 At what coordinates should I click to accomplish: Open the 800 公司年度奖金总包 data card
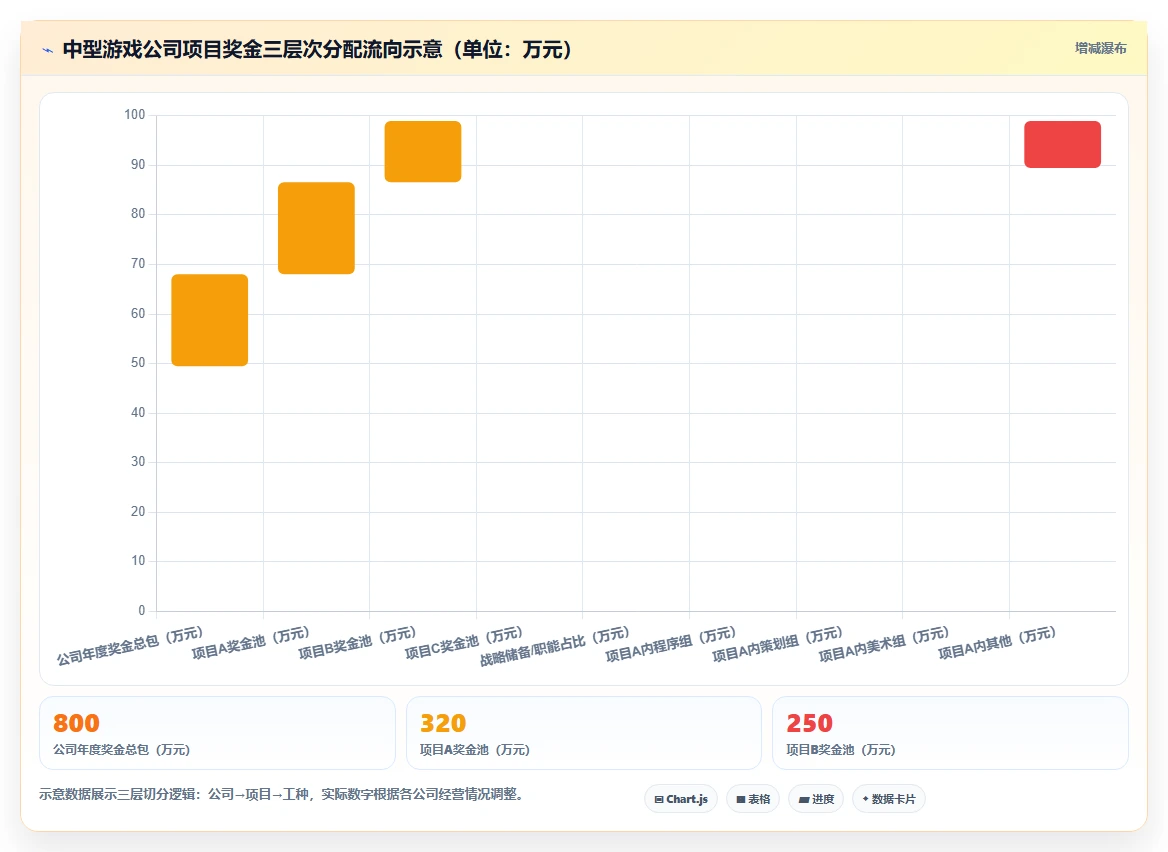point(217,733)
